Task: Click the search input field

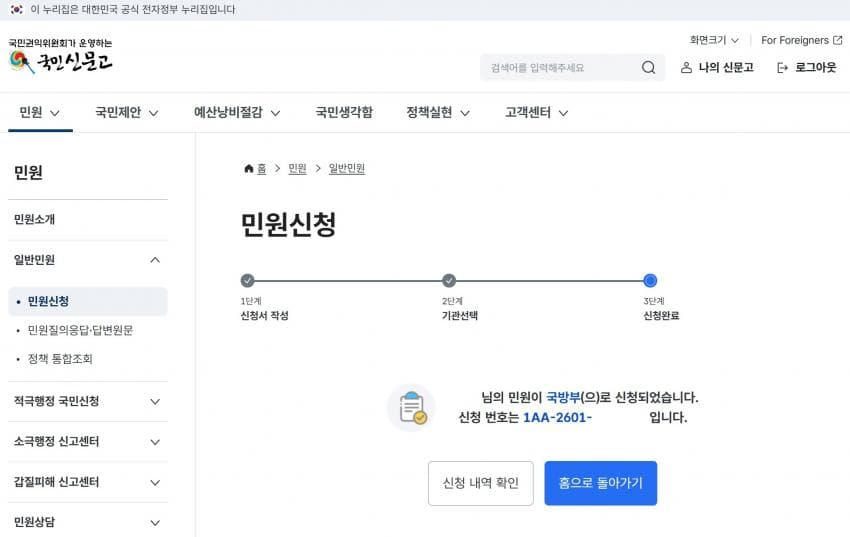Action: (560, 68)
